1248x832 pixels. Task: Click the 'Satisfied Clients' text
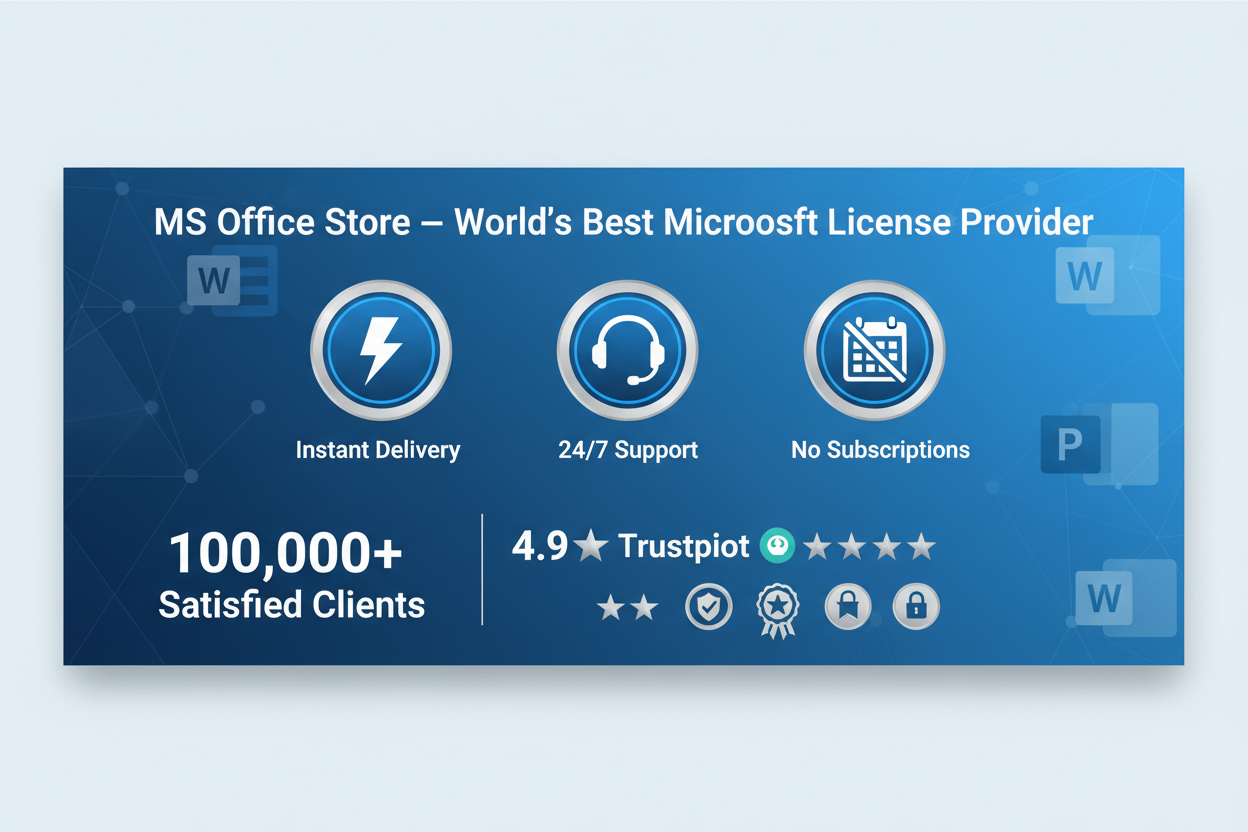[292, 605]
